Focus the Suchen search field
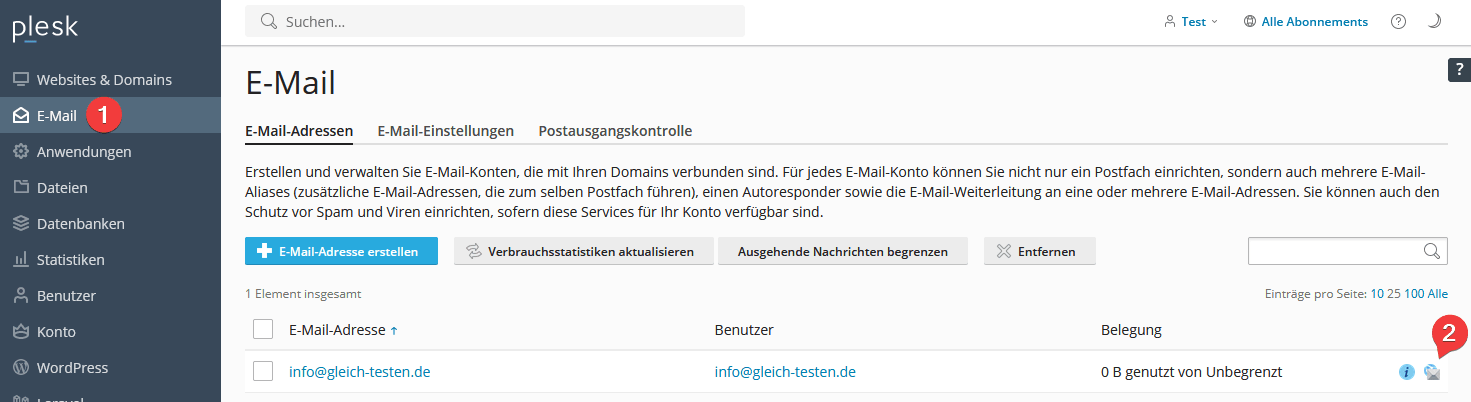This screenshot has width=1471, height=402. click(x=500, y=21)
